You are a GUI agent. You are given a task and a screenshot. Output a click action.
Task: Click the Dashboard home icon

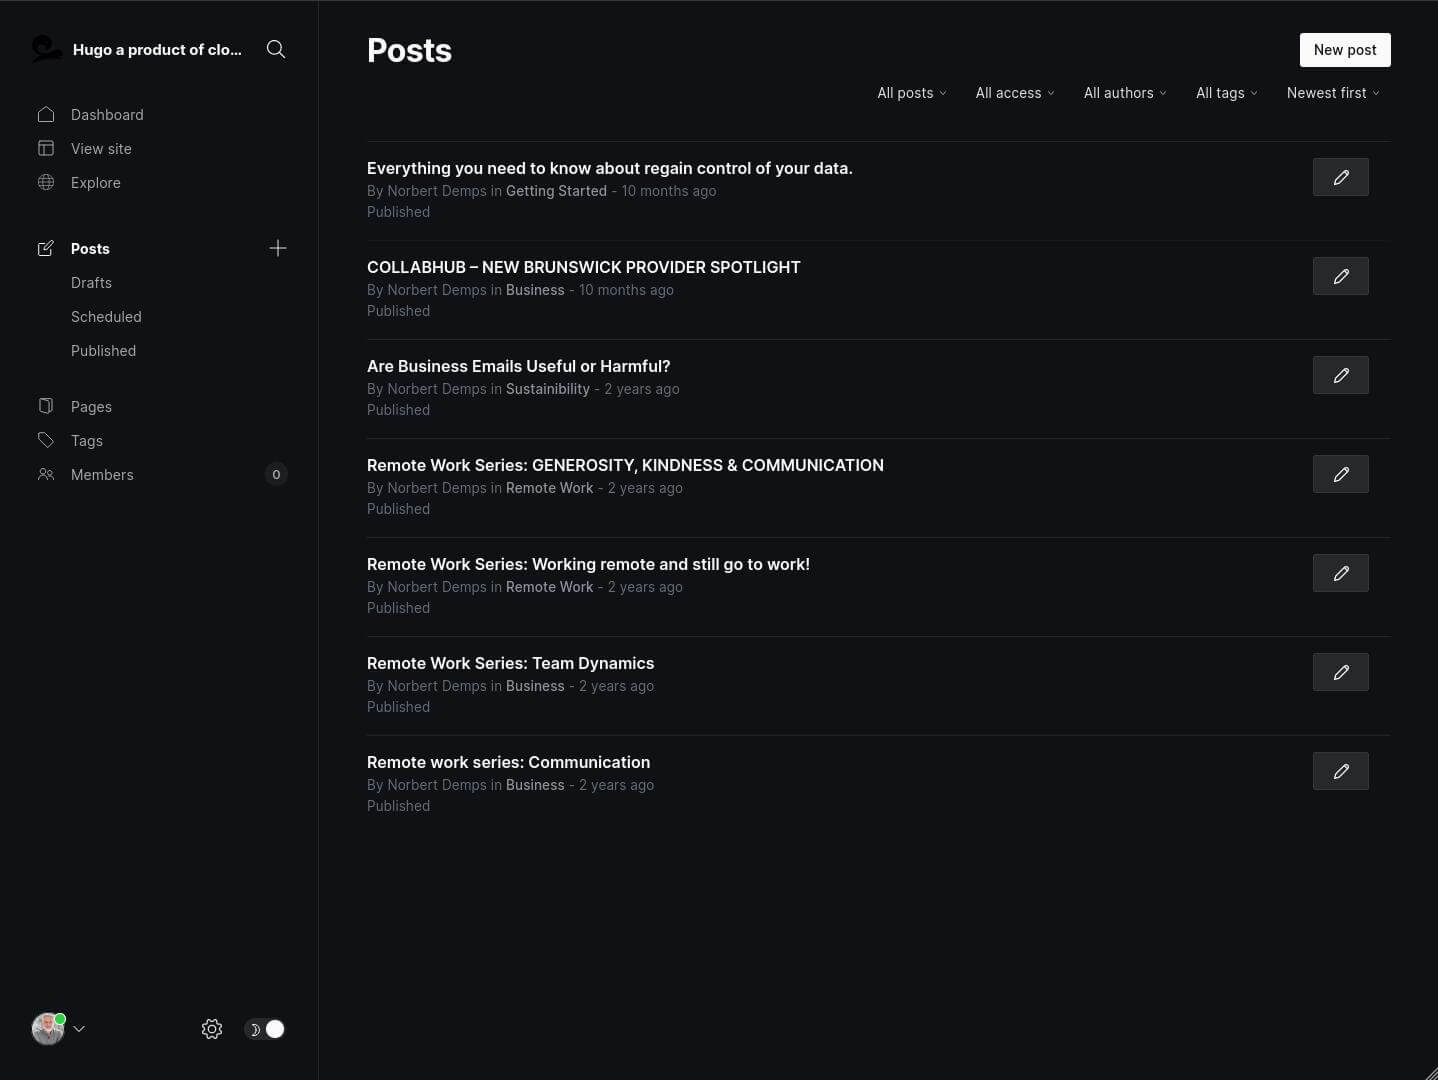(46, 115)
